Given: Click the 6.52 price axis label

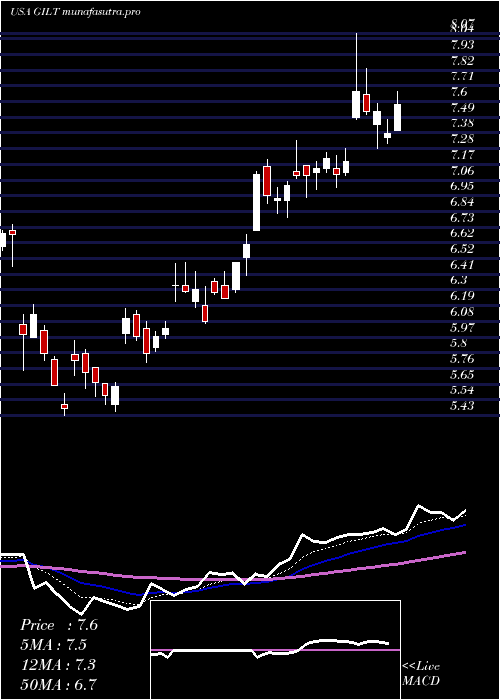Looking at the screenshot, I should click(462, 249).
